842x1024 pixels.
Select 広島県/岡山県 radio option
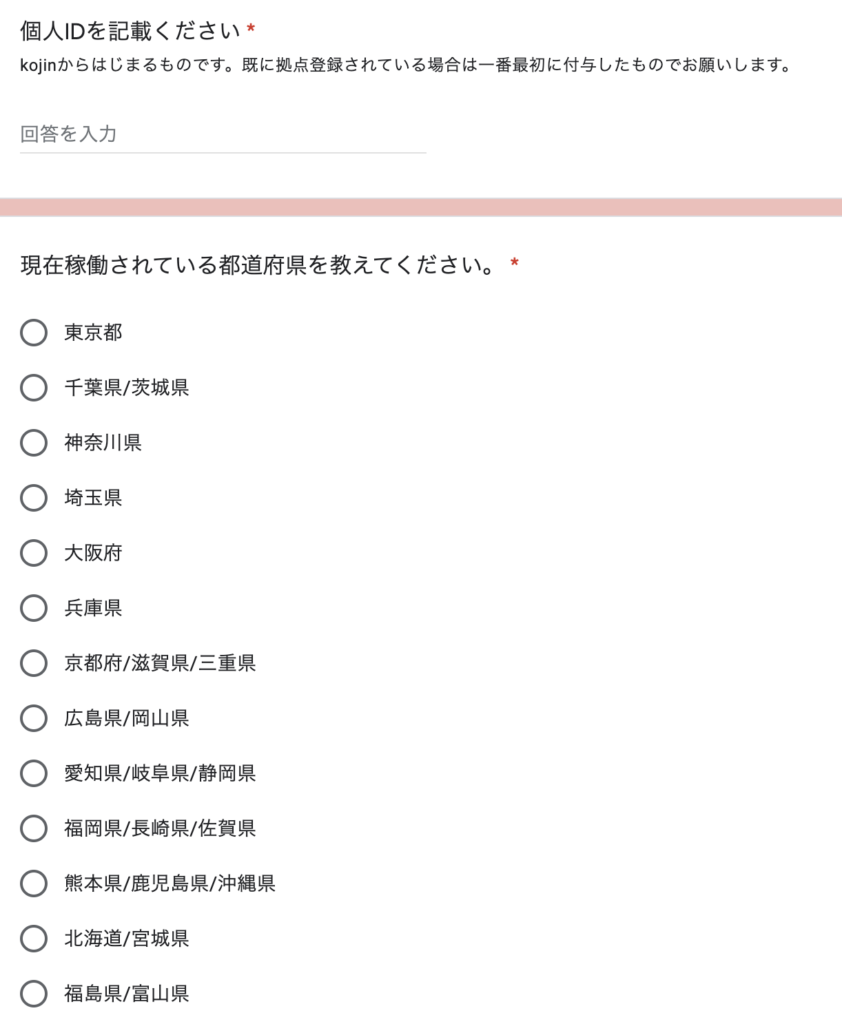coord(33,718)
